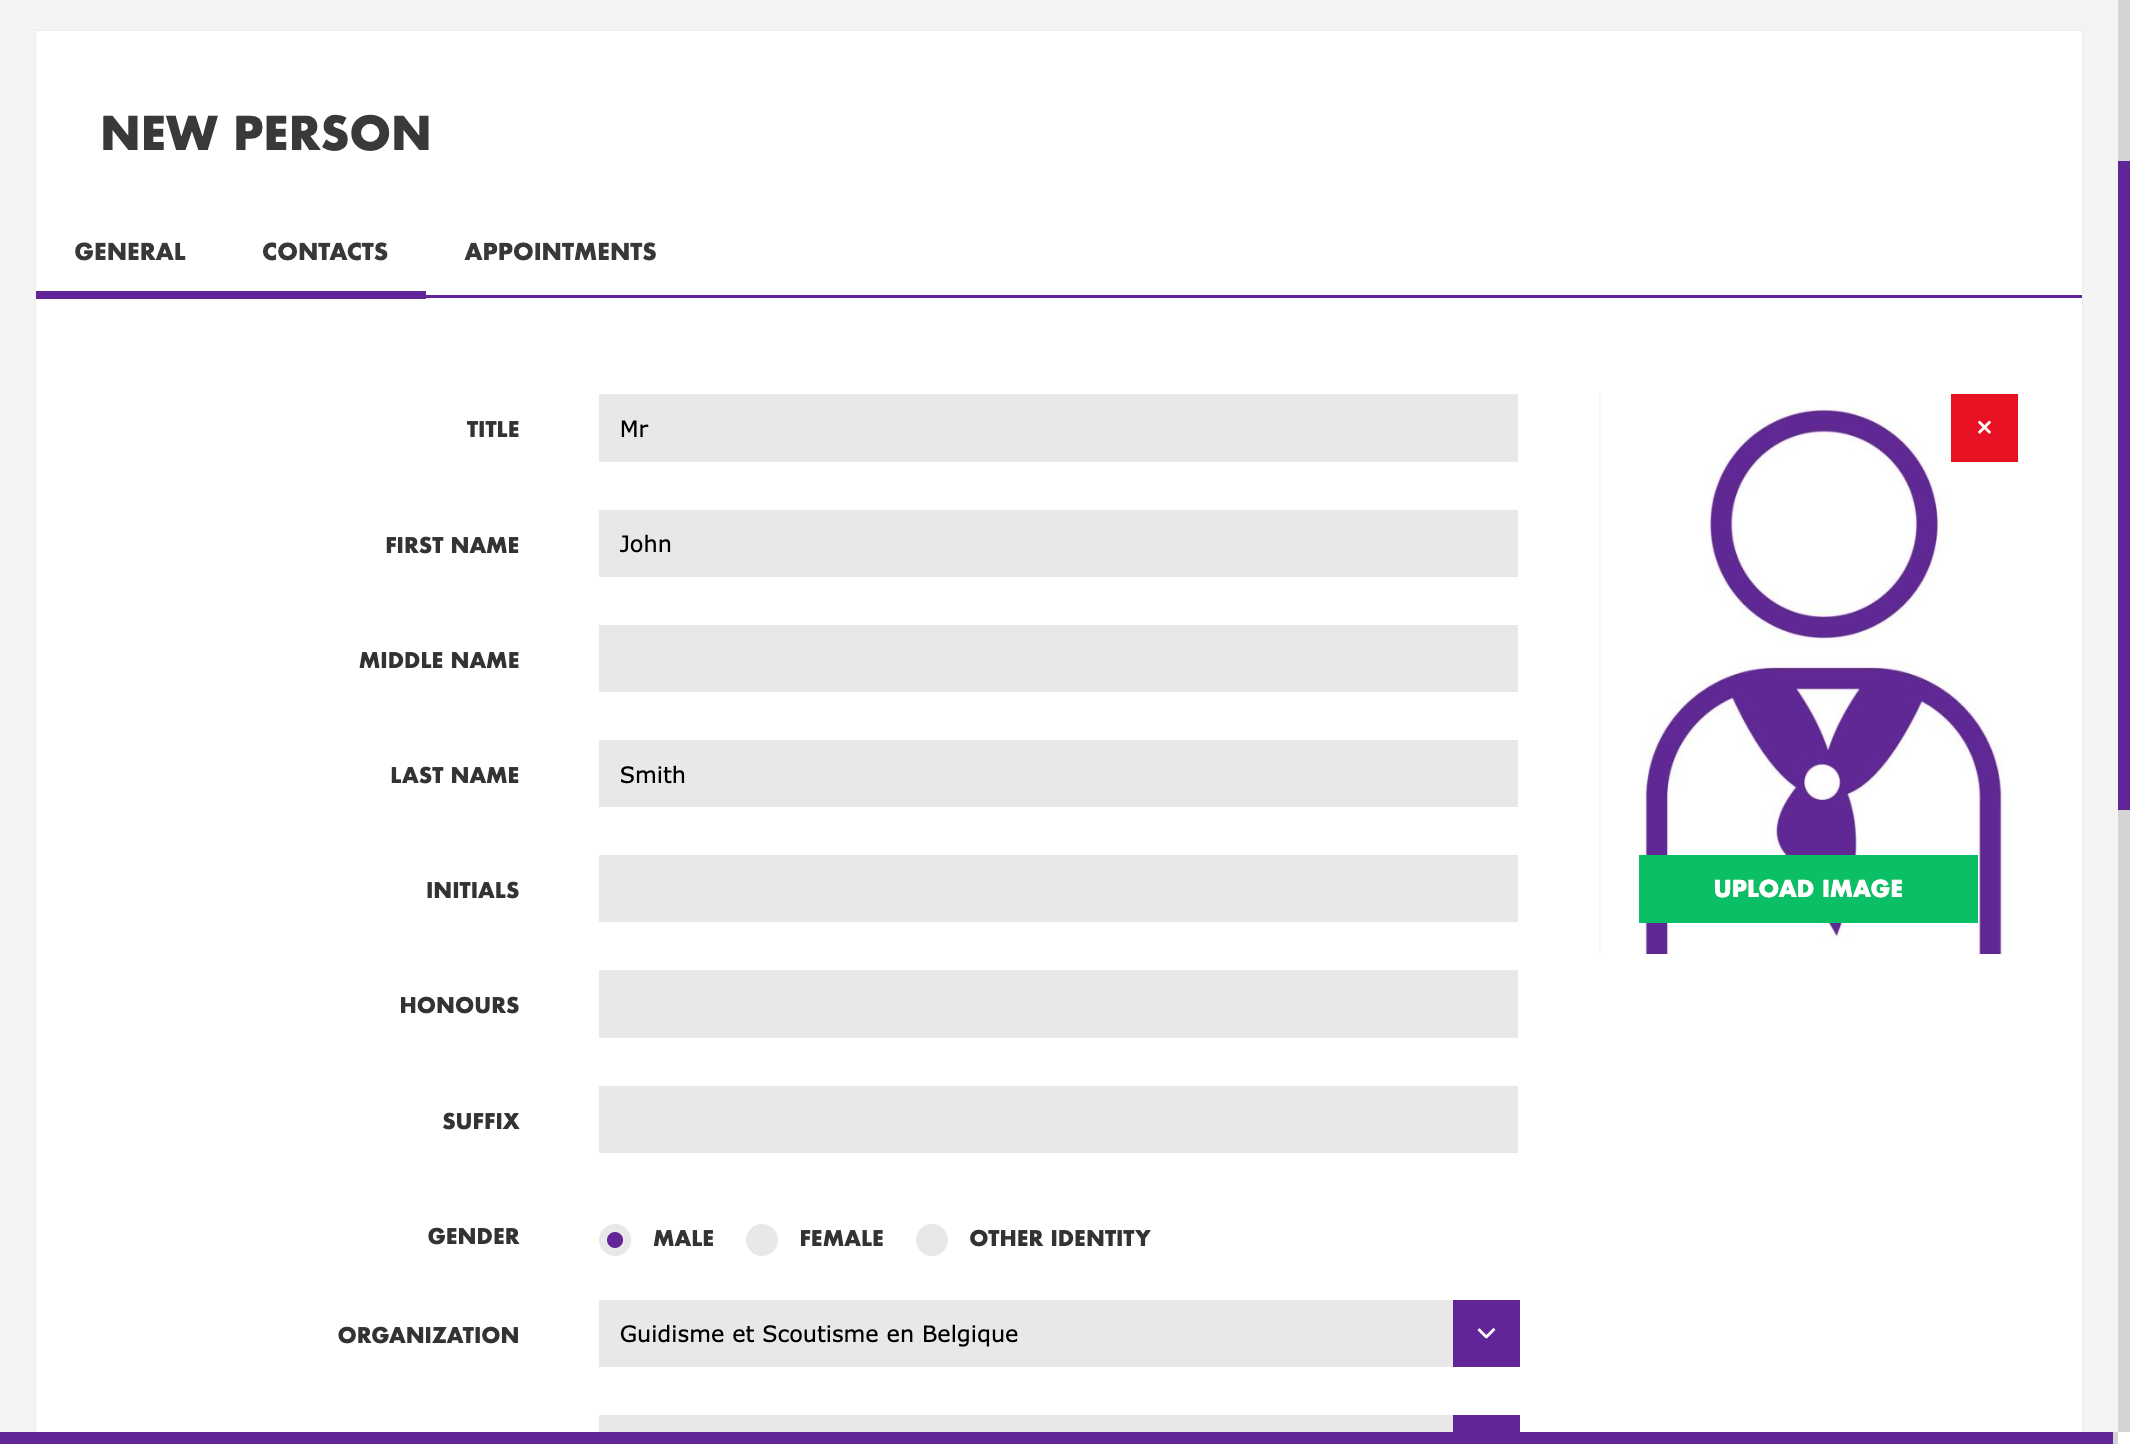This screenshot has width=2130, height=1444.
Task: Click the Last Name field with Smith
Action: (x=1058, y=774)
